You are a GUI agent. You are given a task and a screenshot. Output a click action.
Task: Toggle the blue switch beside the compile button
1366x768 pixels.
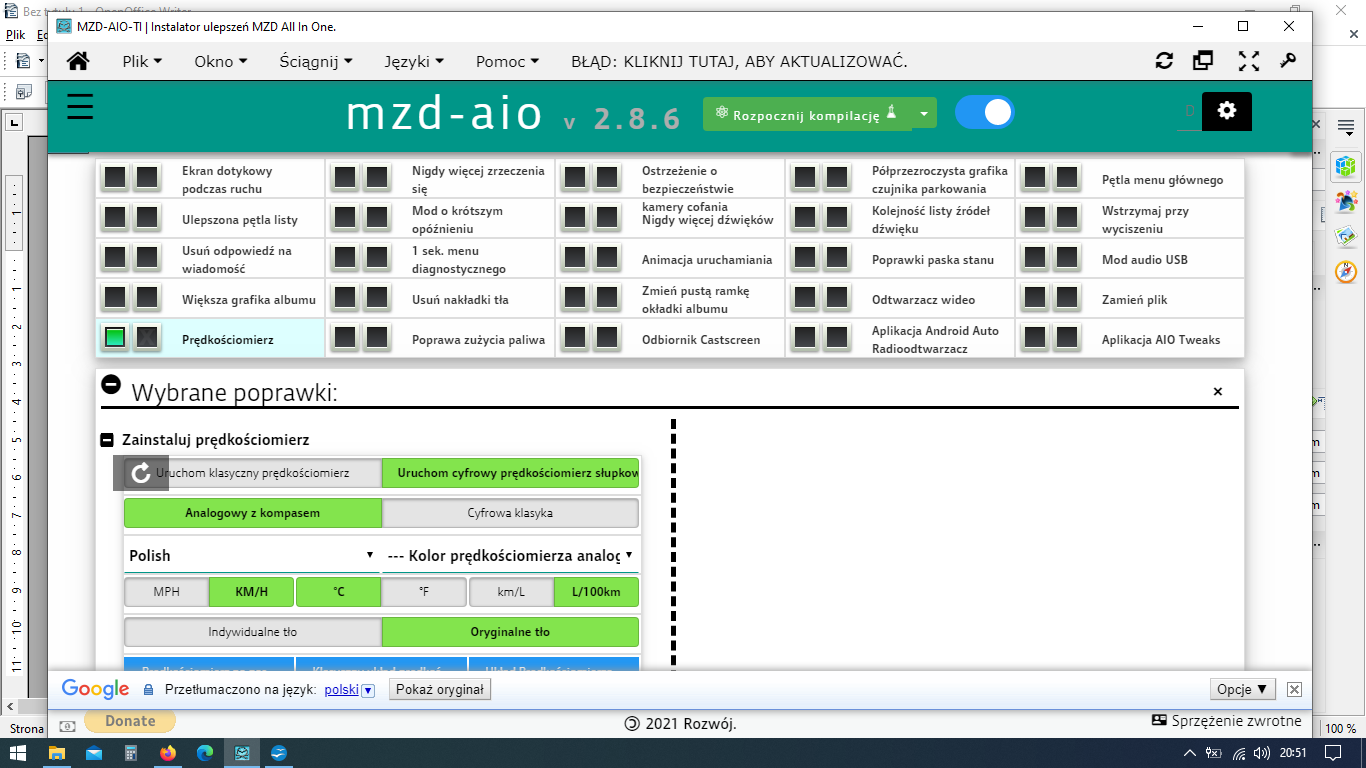click(984, 112)
